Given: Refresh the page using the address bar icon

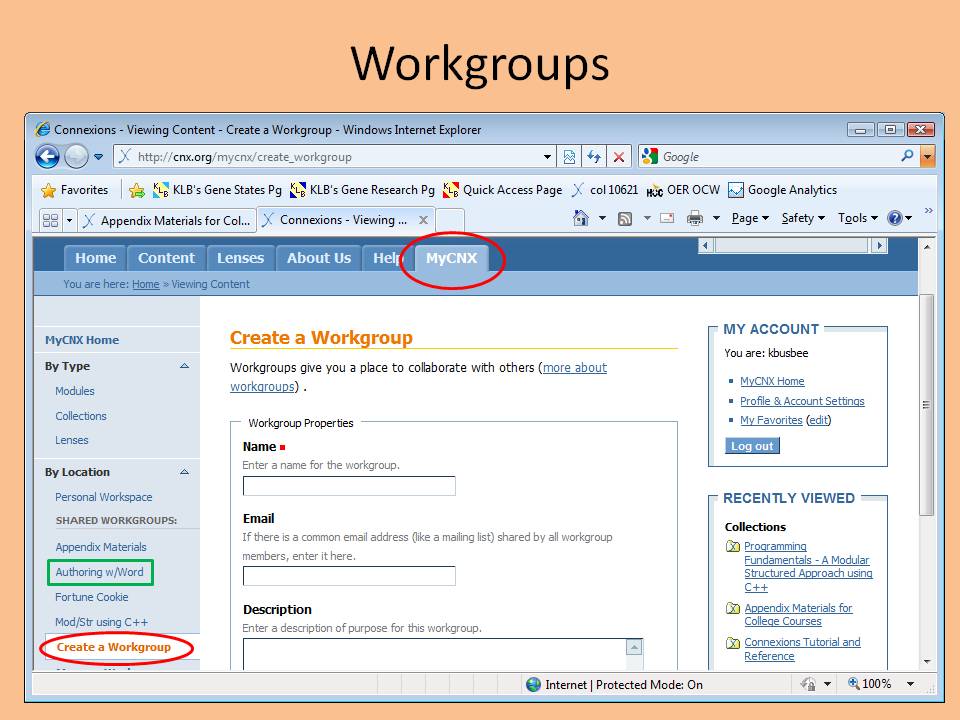Looking at the screenshot, I should click(x=594, y=157).
